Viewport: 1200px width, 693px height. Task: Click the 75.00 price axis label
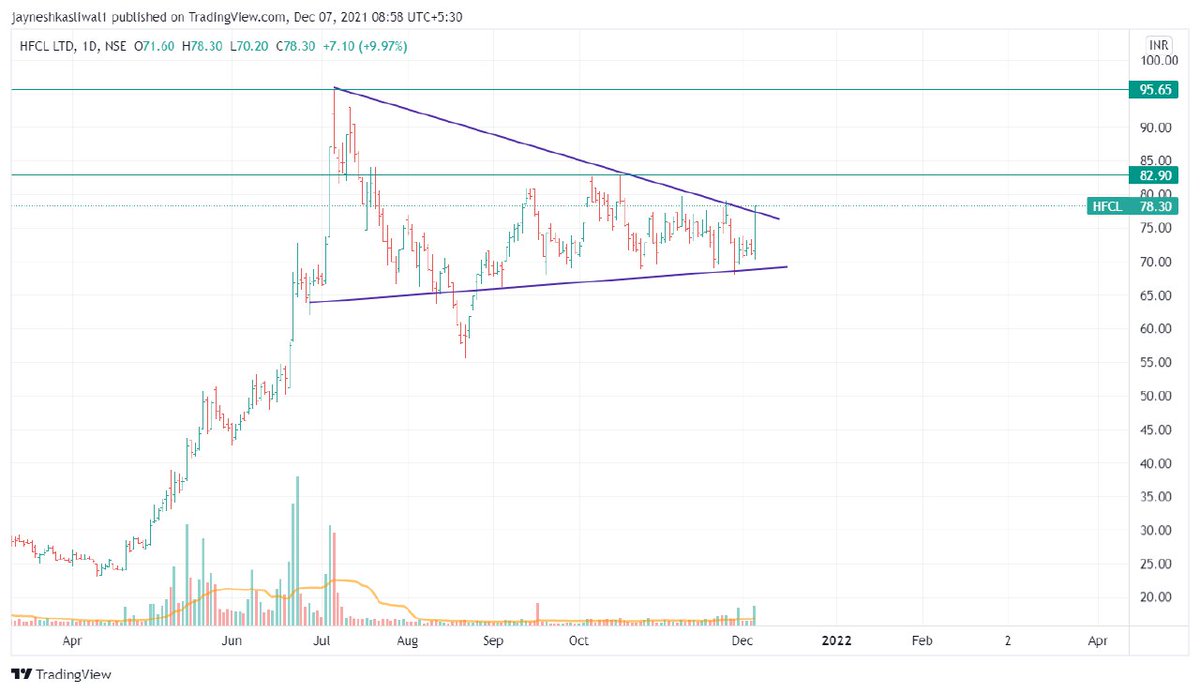(1158, 228)
